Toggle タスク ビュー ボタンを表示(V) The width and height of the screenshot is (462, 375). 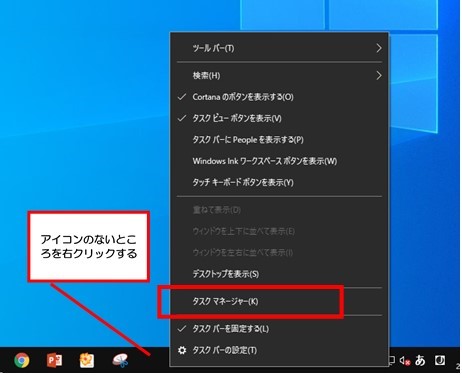point(279,118)
